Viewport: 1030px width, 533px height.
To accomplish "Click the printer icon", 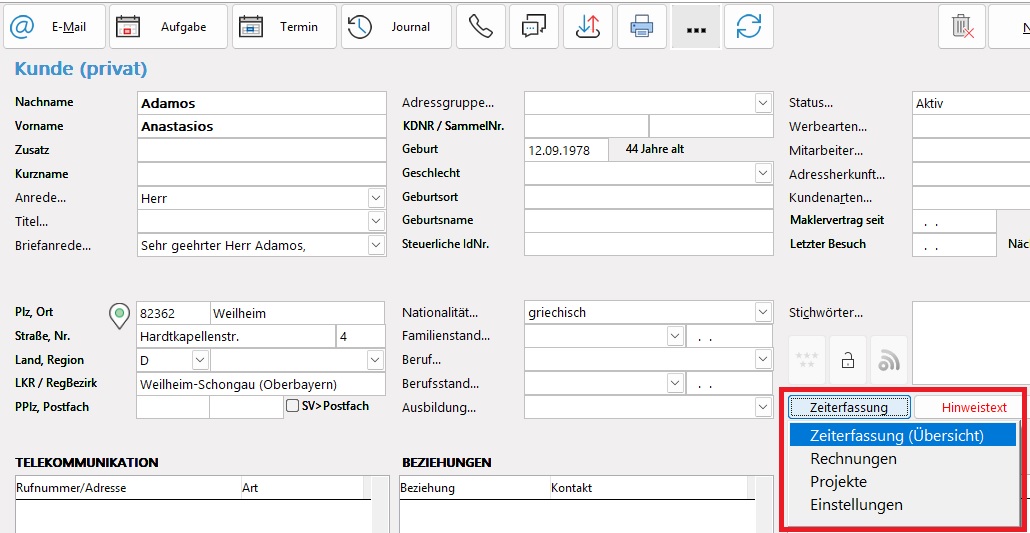I will [x=641, y=27].
